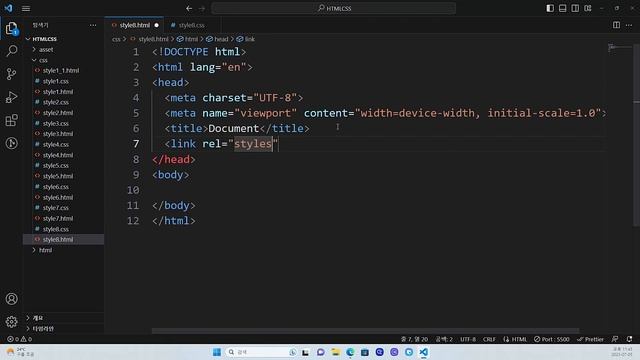Open Explorer panel More Actions ellipsis
640x360 pixels.
93,25
